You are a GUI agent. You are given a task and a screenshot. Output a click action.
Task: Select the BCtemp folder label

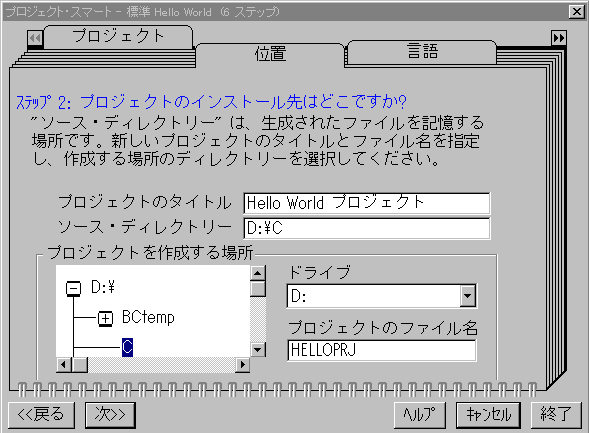click(x=148, y=318)
